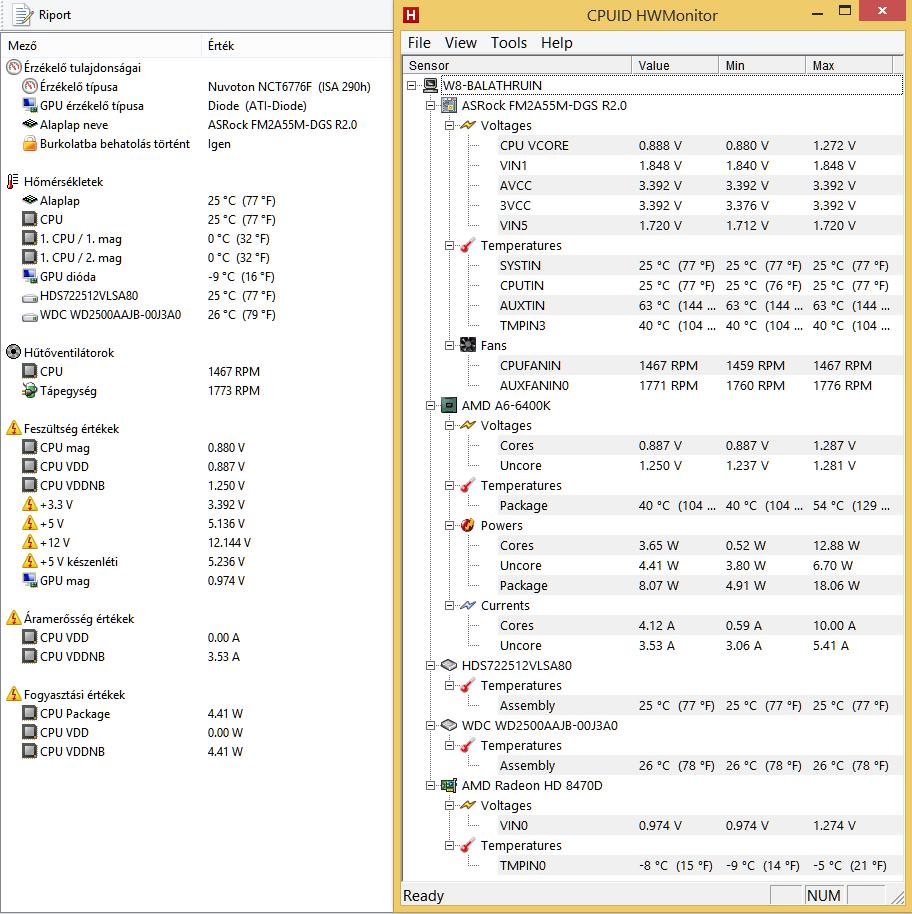The height and width of the screenshot is (914, 912).
Task: Click the Áramerősség értékek warning icon
Action: [13, 618]
